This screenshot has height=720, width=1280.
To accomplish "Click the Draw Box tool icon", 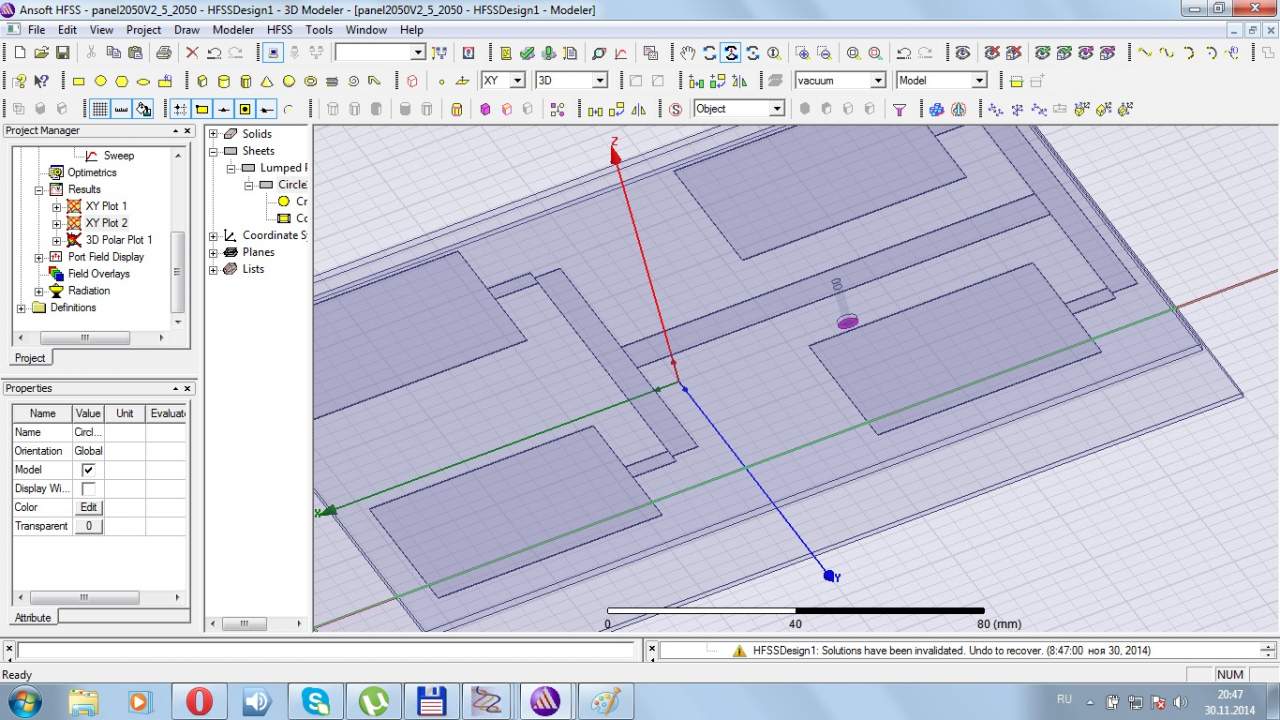I will click(202, 81).
